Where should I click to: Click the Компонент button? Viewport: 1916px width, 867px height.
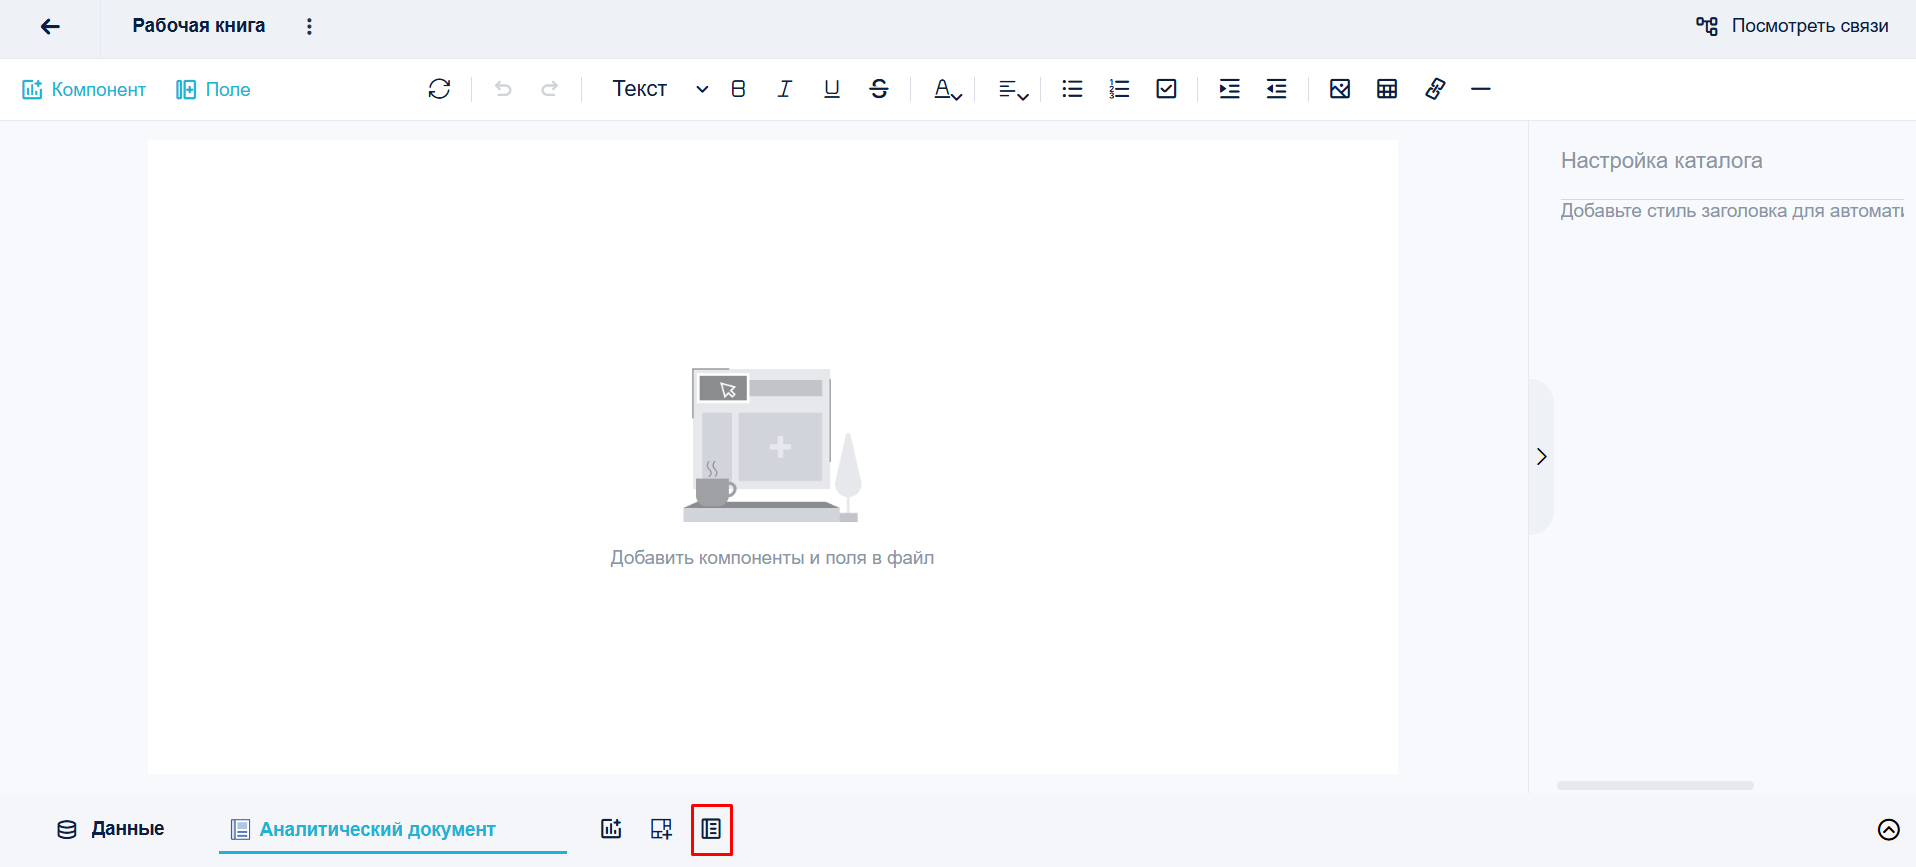click(x=84, y=89)
